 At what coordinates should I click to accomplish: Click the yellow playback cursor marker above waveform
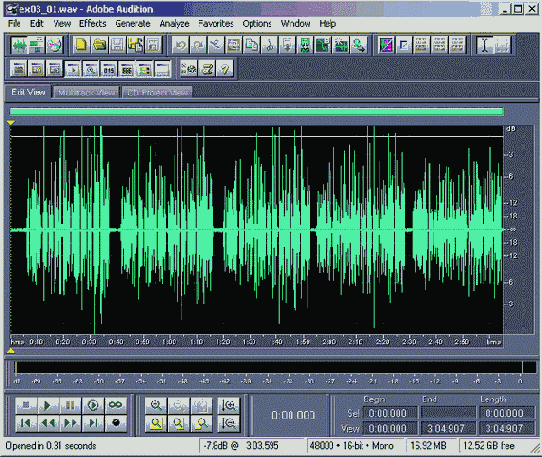(x=11, y=122)
